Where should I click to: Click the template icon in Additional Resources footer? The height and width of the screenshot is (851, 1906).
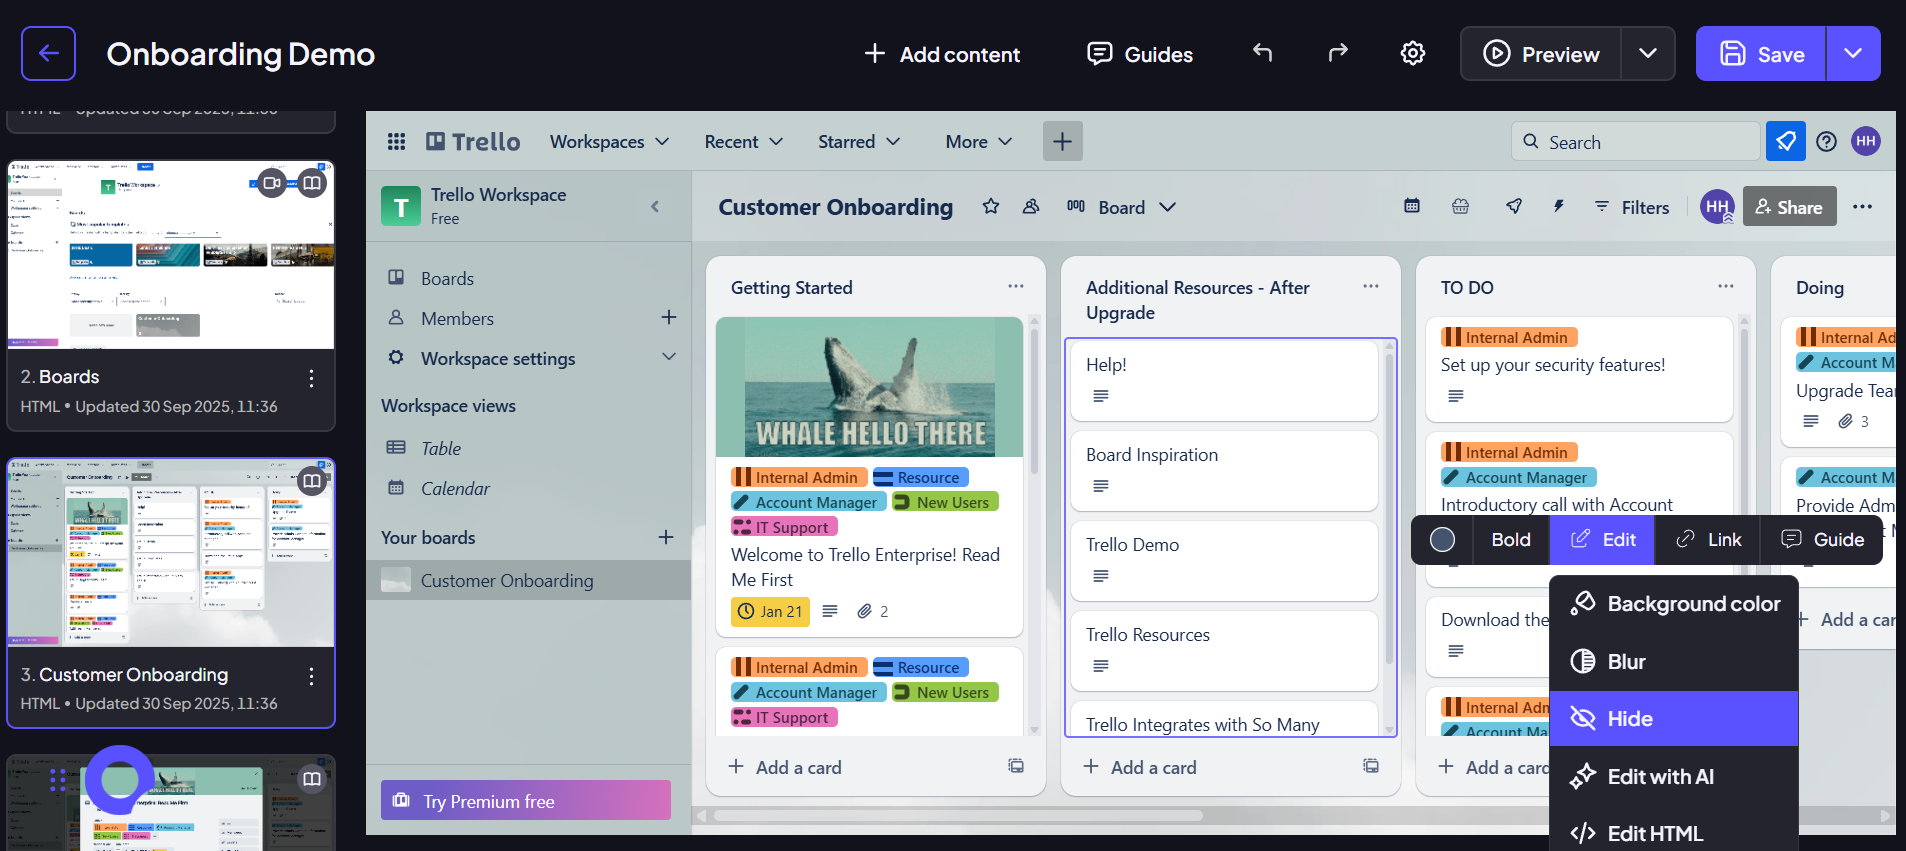coord(1371,766)
